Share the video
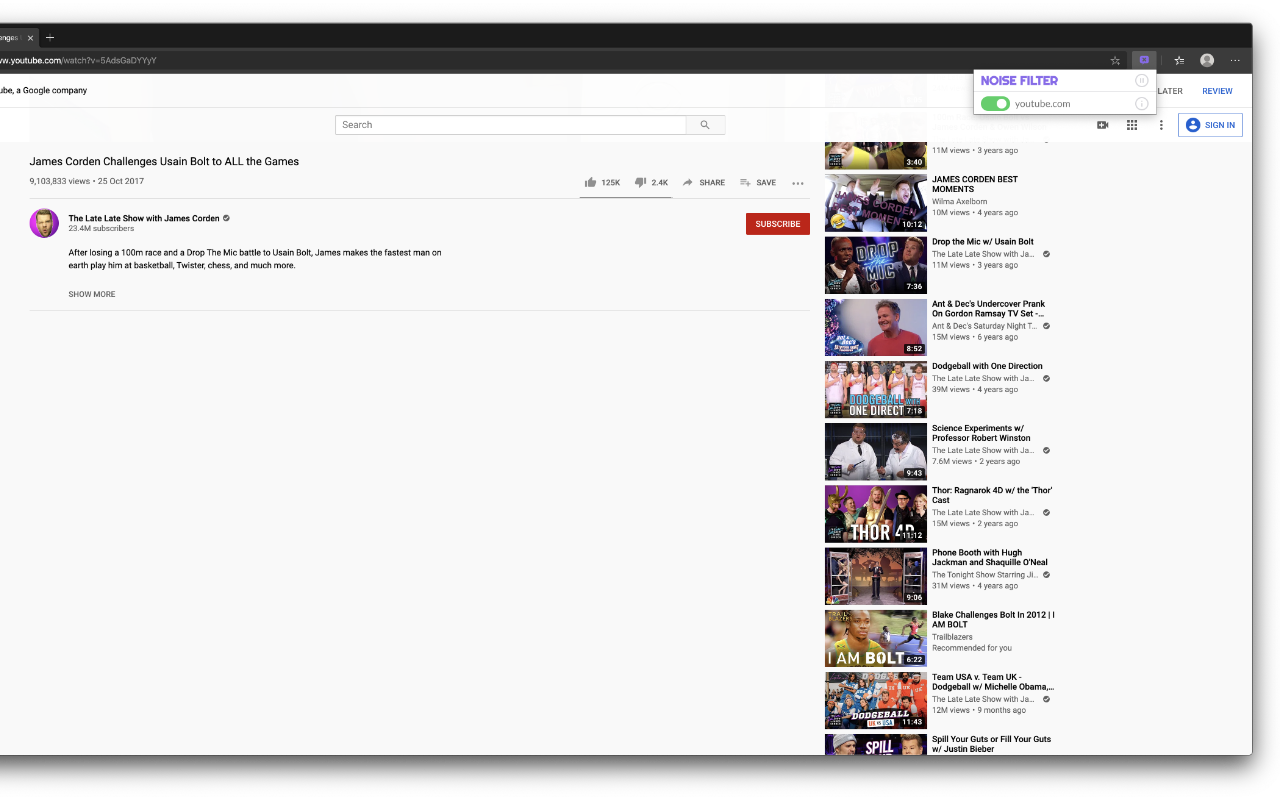Viewport: 1280px width, 800px height. 704,183
